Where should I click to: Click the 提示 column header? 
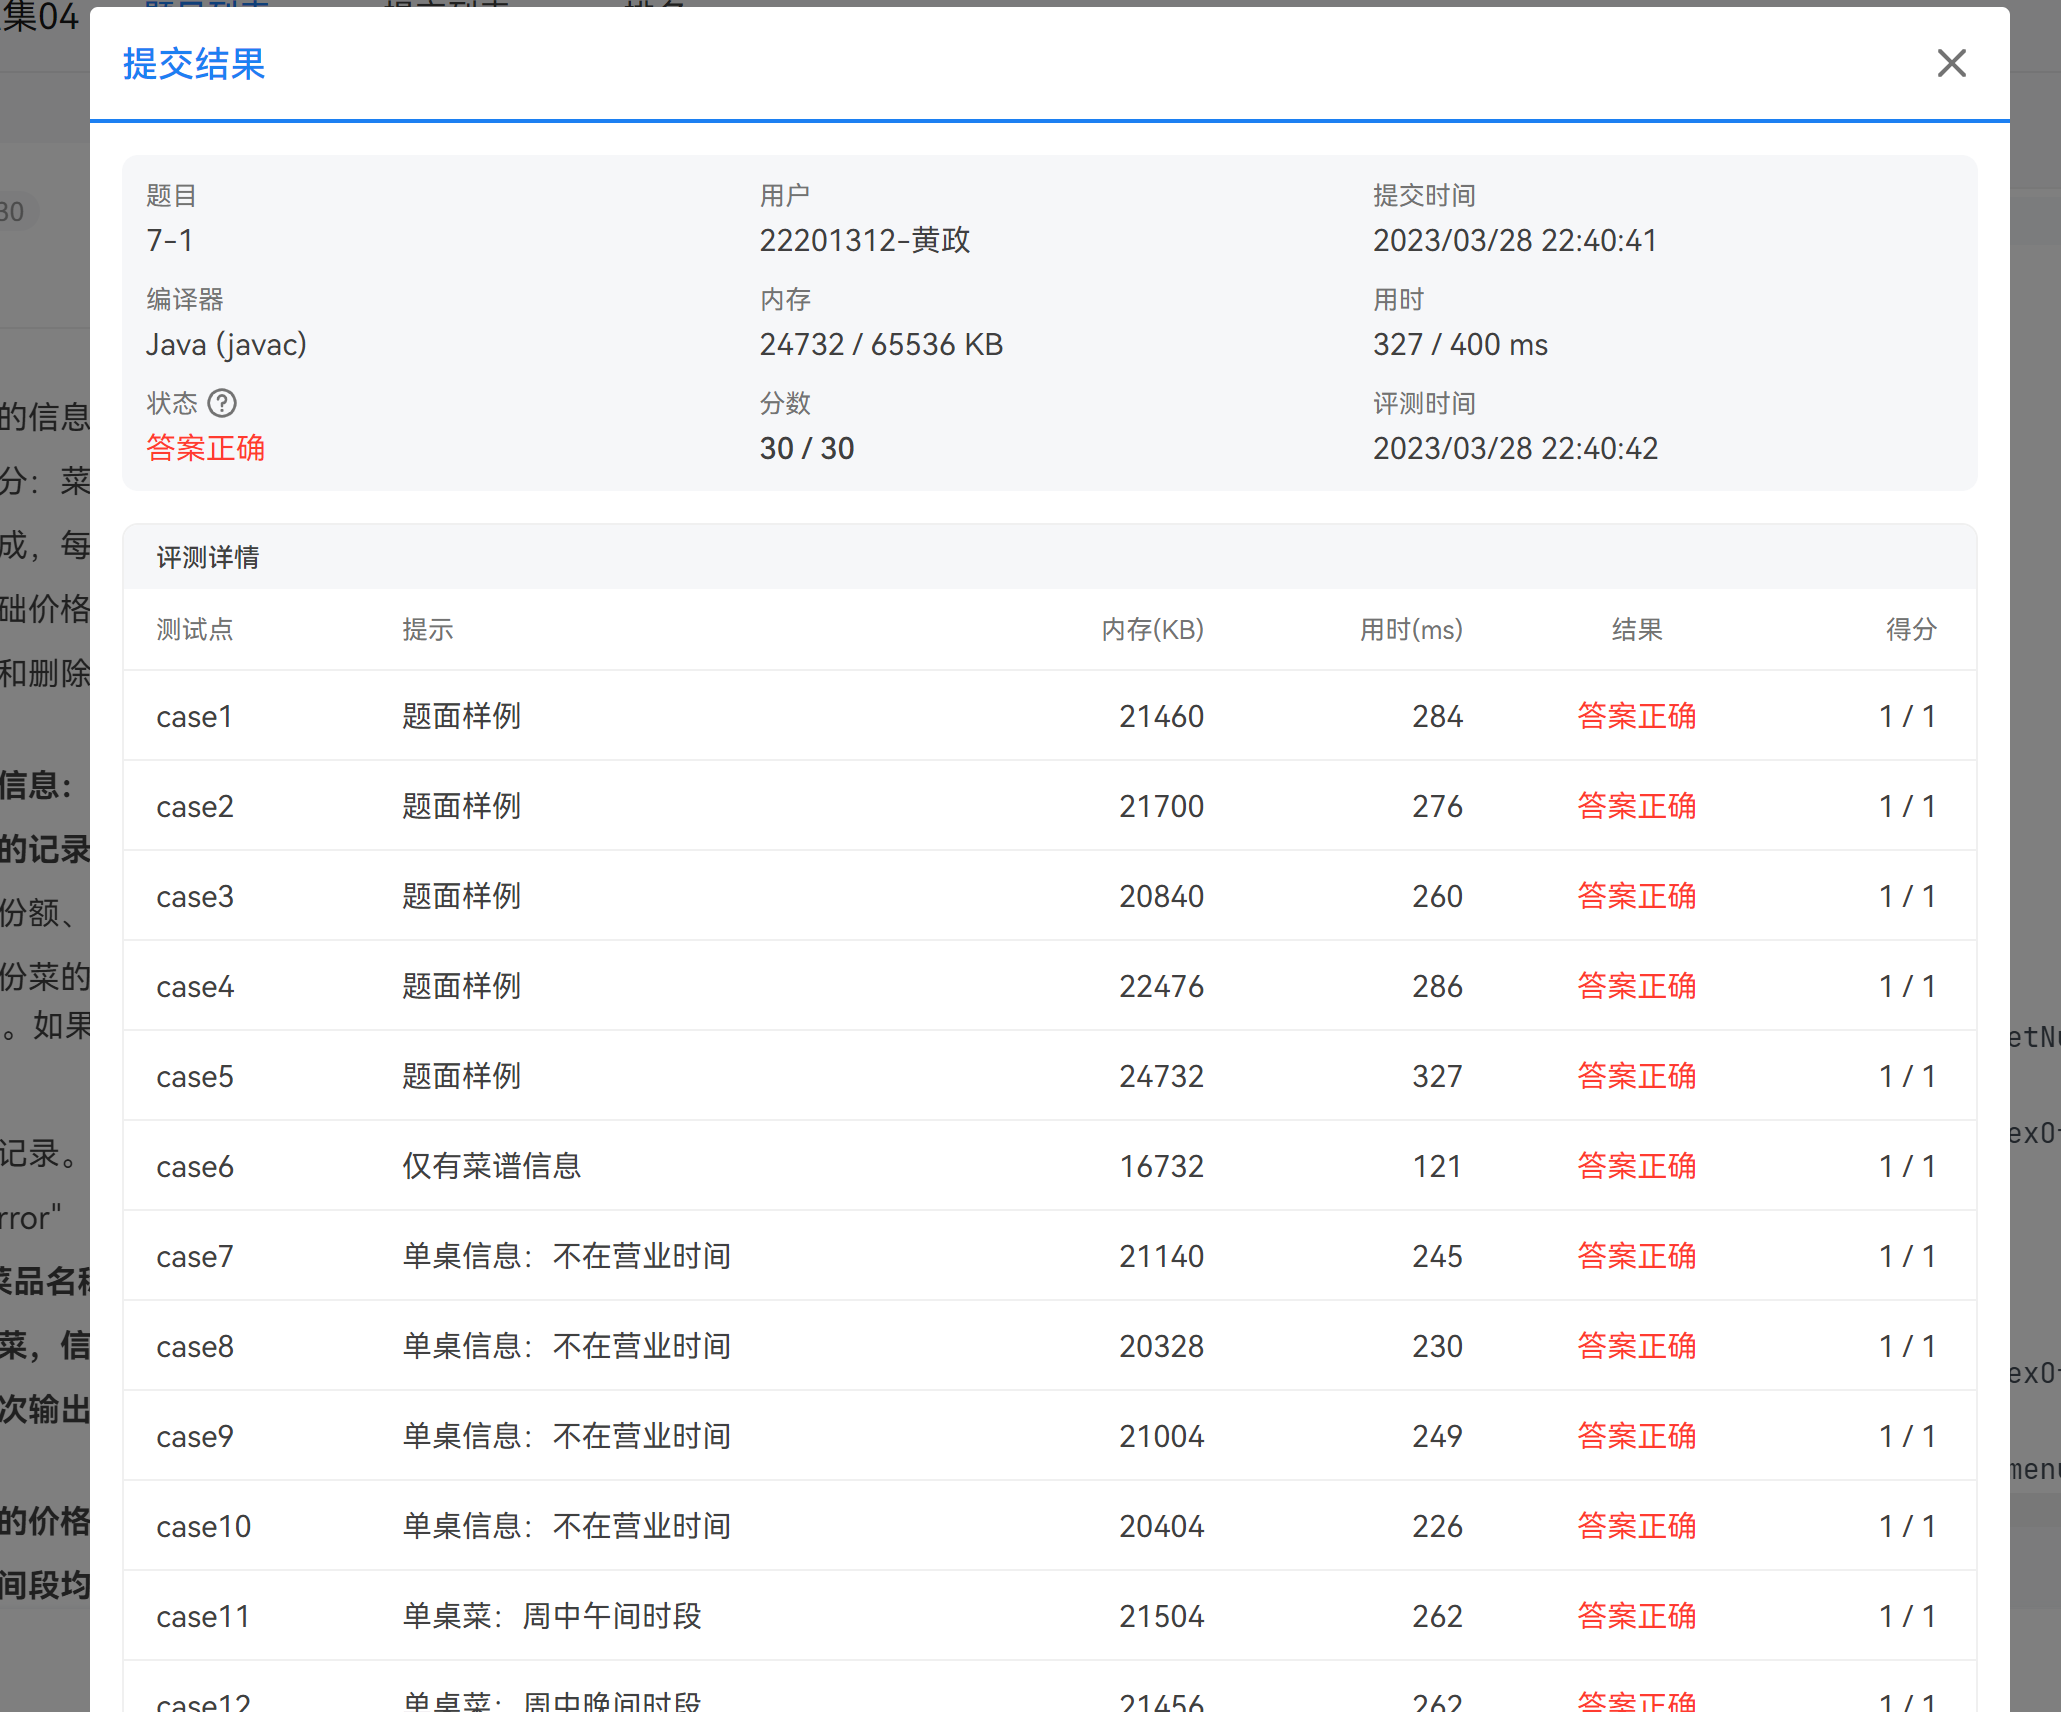(428, 629)
